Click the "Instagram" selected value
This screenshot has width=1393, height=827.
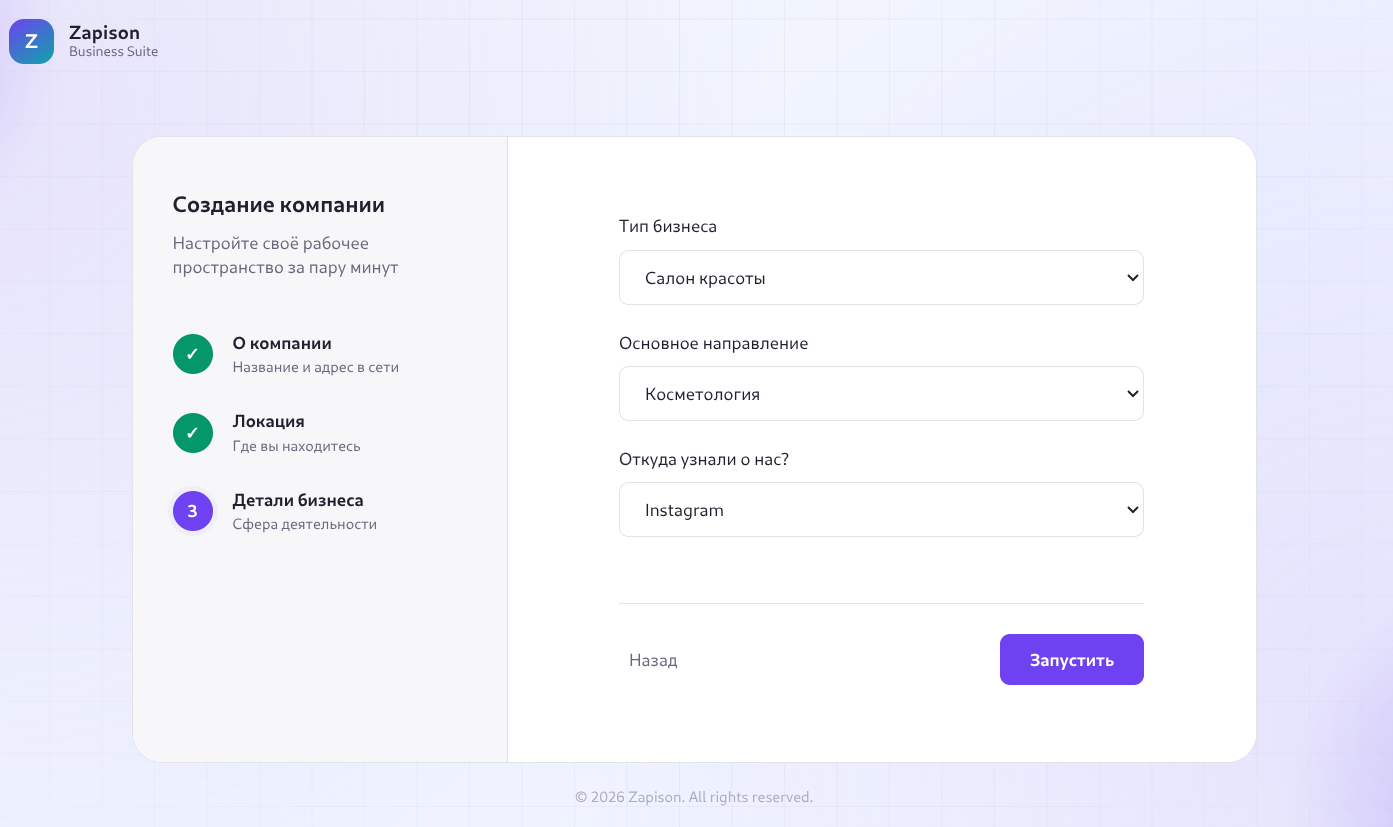[x=684, y=511]
